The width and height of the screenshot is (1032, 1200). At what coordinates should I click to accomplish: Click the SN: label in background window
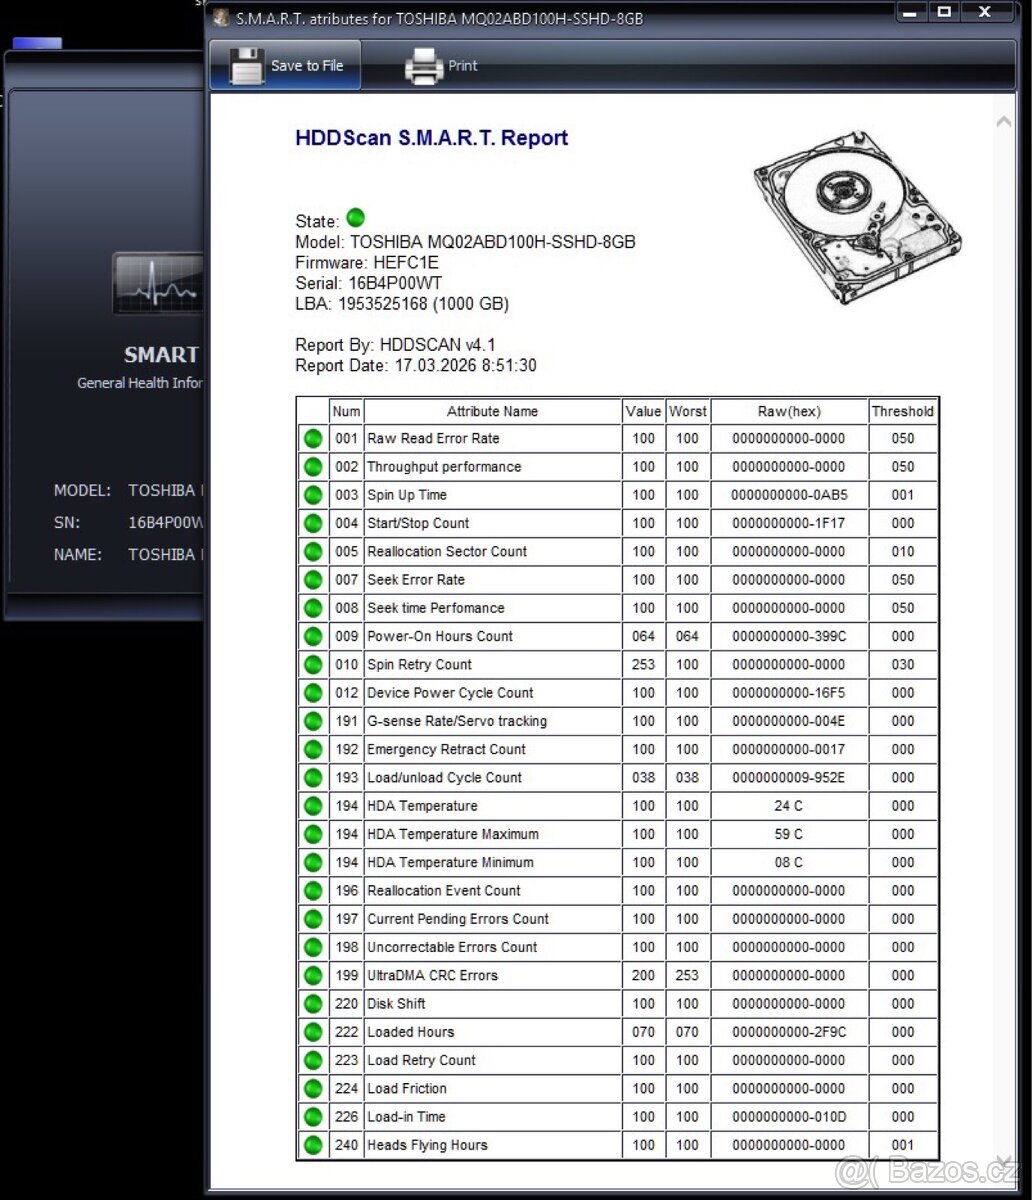coord(67,523)
